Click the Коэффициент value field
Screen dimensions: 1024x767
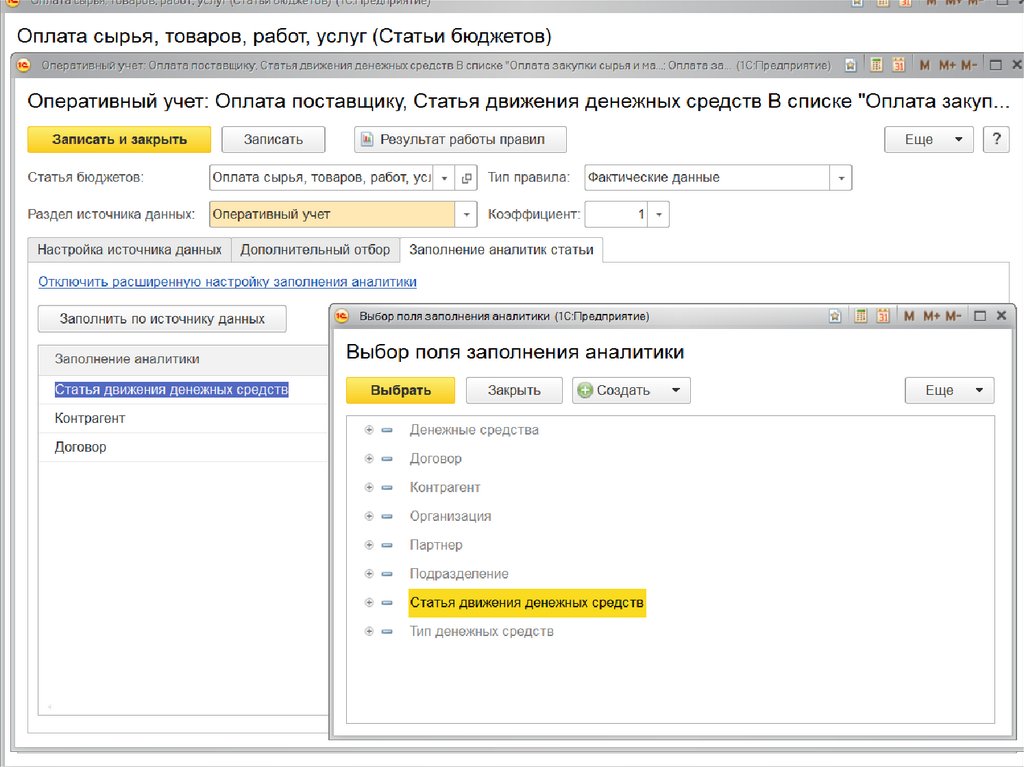(616, 214)
